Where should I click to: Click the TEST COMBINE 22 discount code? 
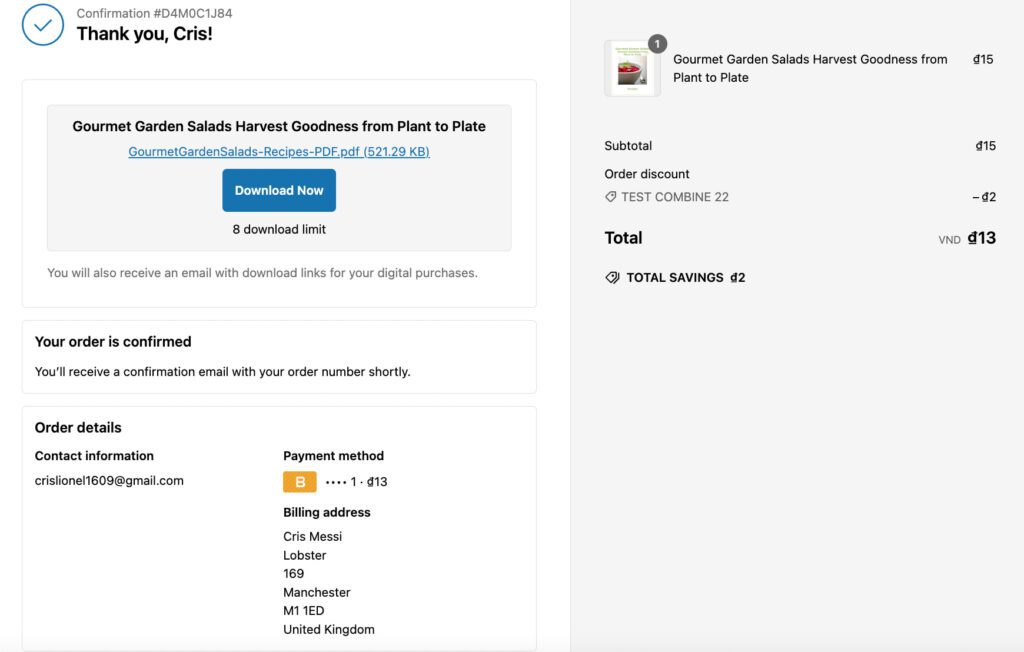pyautogui.click(x=675, y=197)
